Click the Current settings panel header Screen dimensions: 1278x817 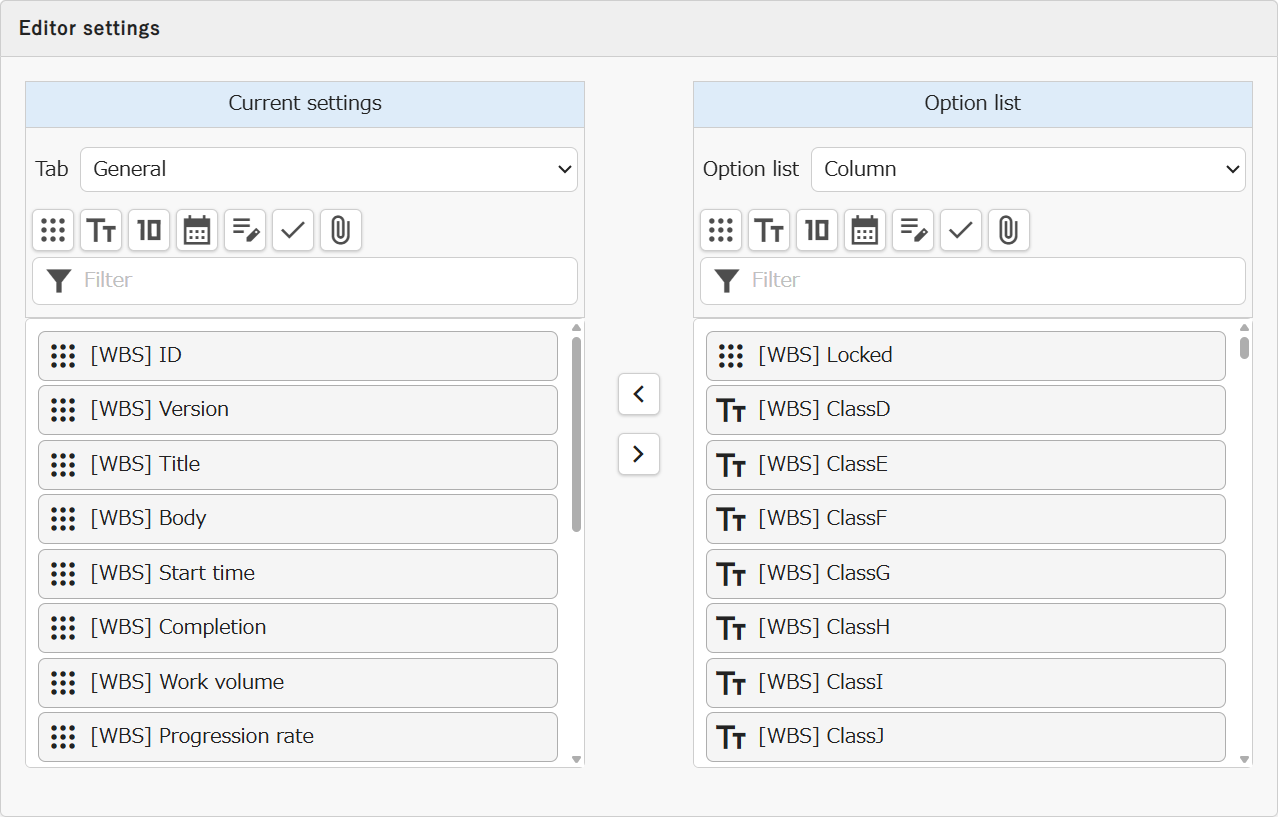(305, 104)
